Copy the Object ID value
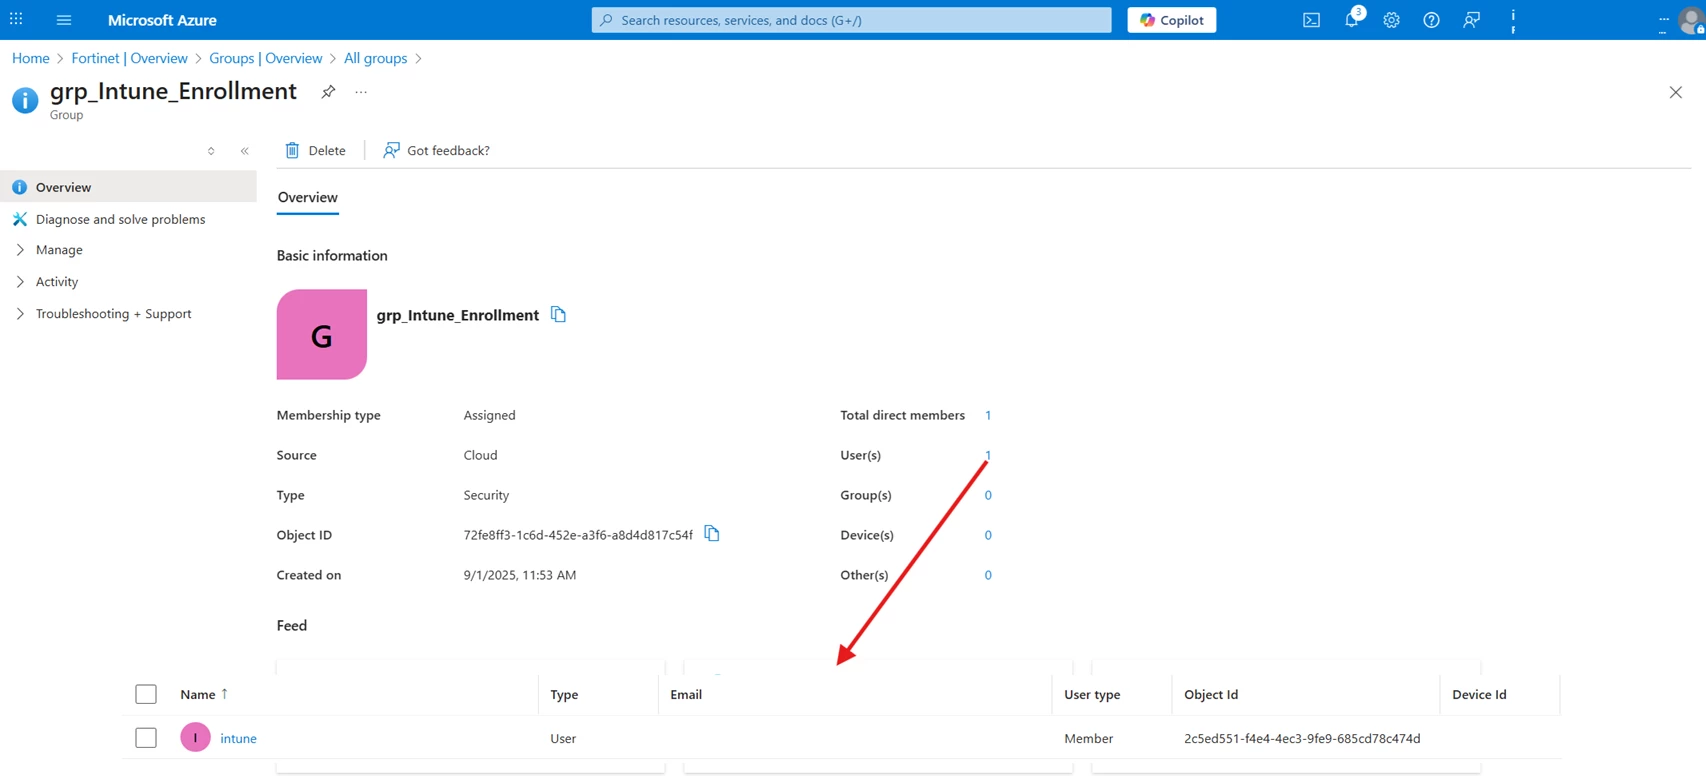Screen dimensions: 1706x776 point(711,534)
